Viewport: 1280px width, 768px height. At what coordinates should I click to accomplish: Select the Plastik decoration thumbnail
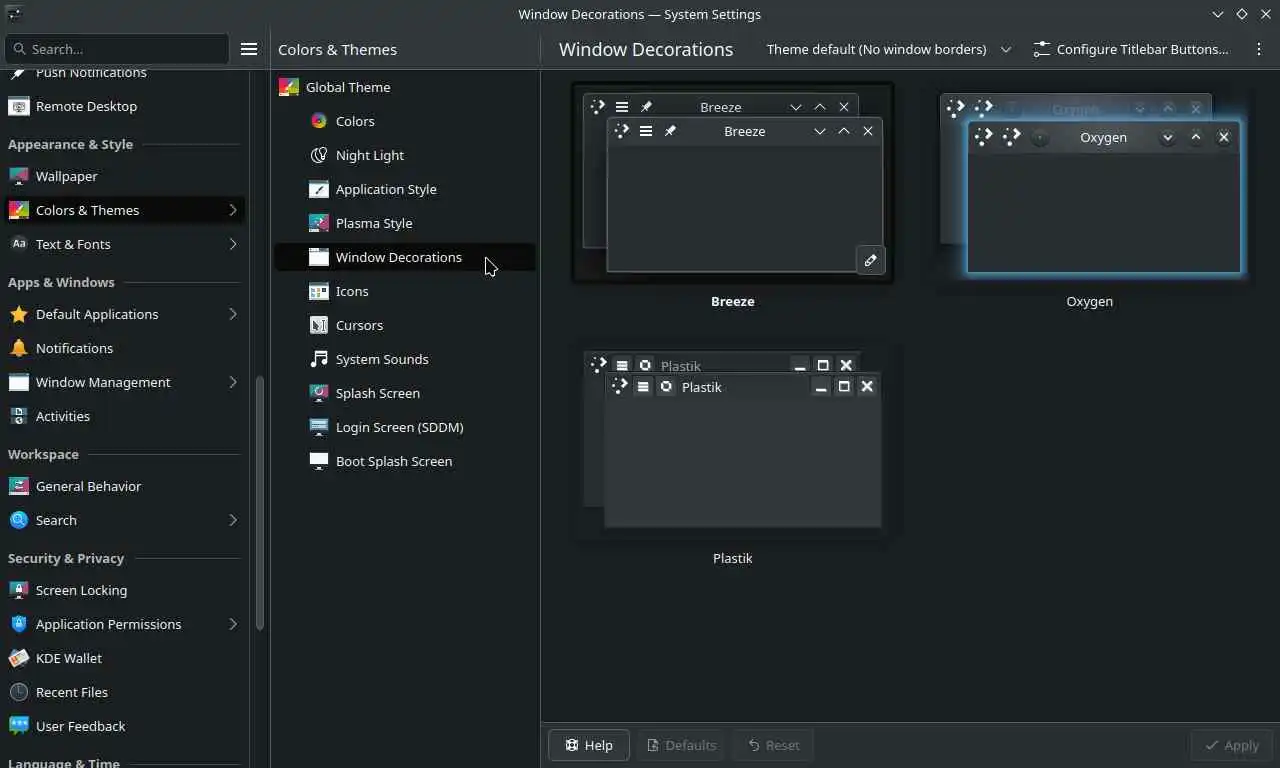click(732, 441)
